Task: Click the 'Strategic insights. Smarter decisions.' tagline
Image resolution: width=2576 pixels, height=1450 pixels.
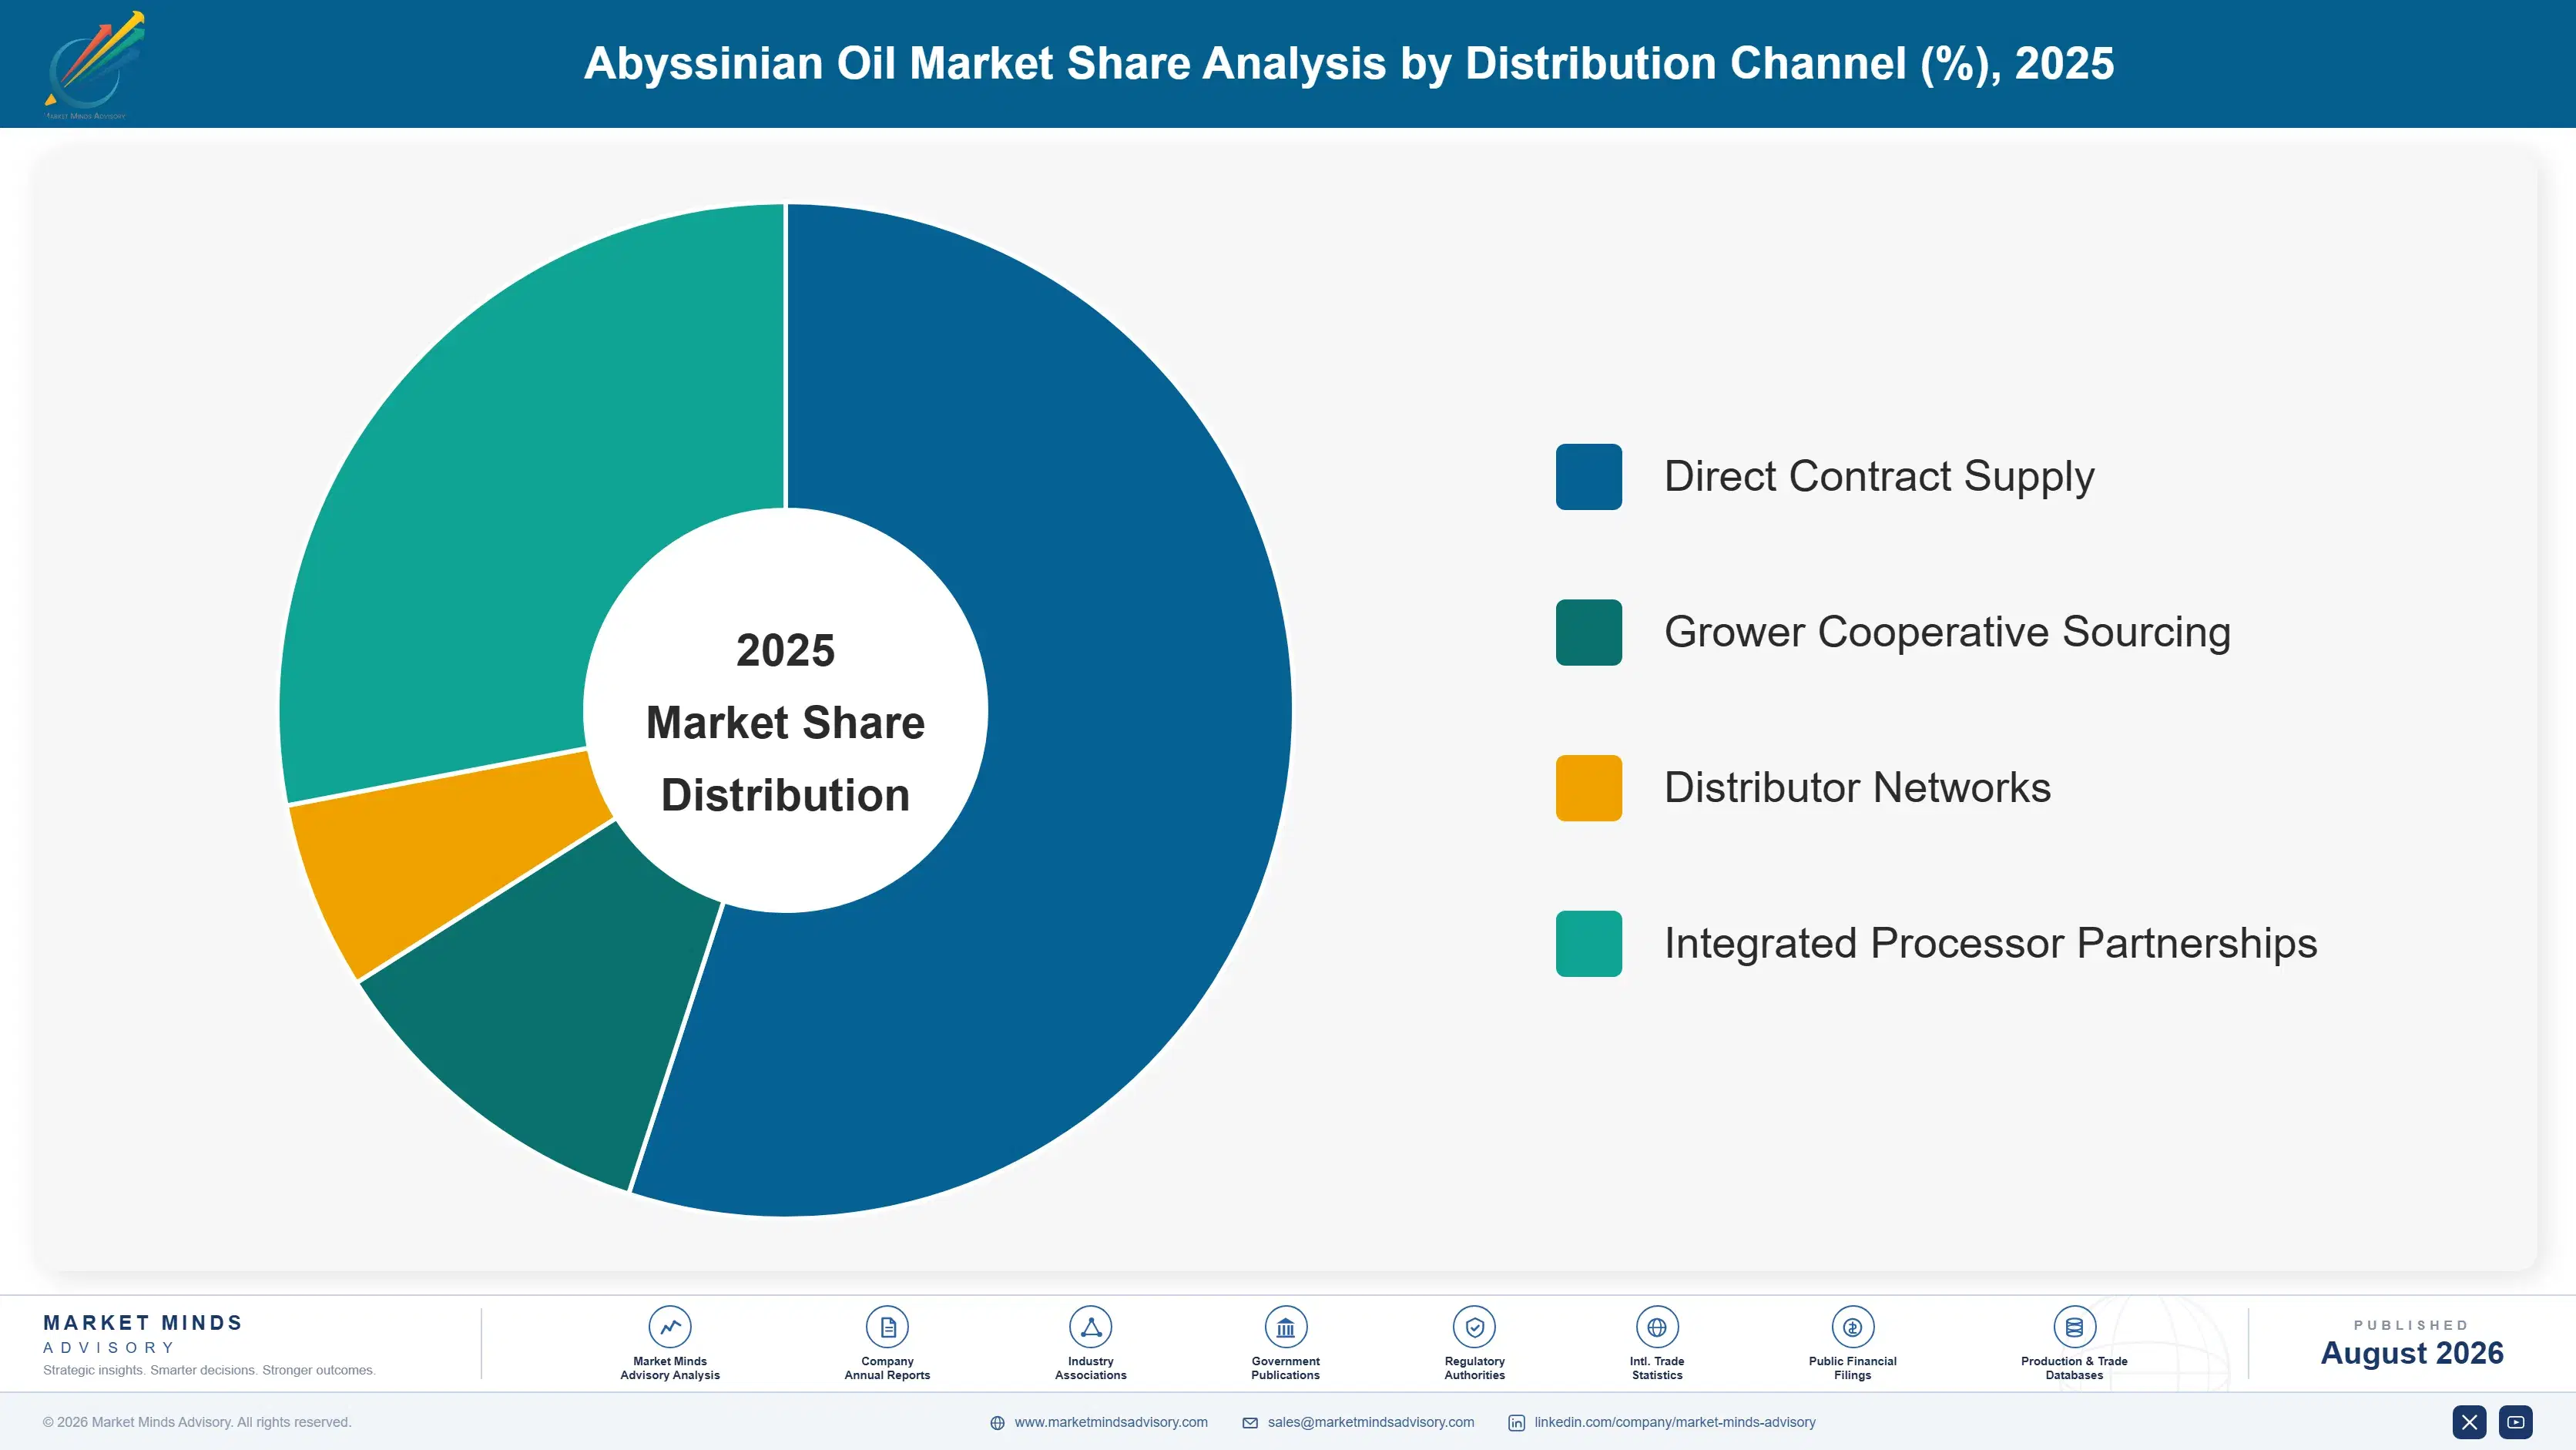Action: tap(209, 1370)
